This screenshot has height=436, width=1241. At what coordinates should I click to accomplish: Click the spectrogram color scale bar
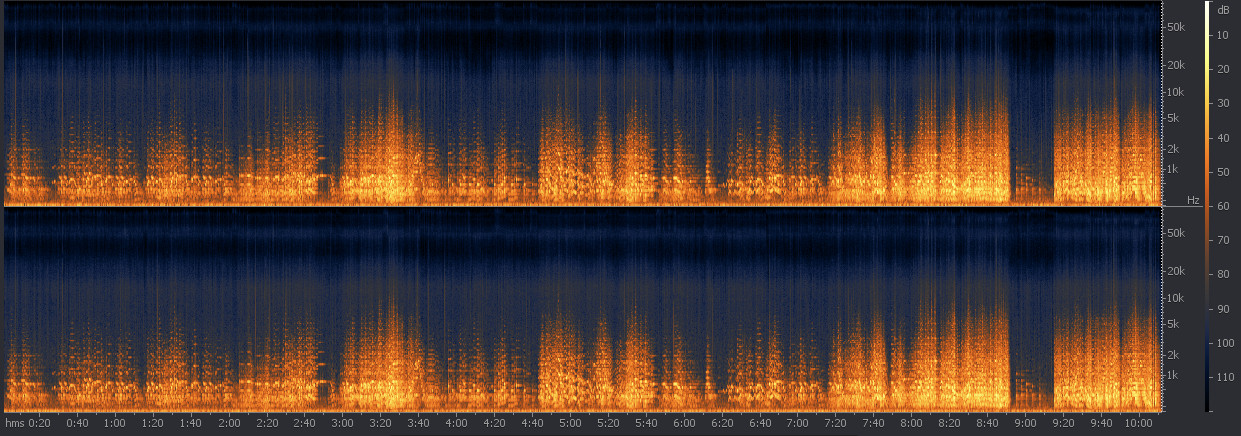[x=1207, y=208]
